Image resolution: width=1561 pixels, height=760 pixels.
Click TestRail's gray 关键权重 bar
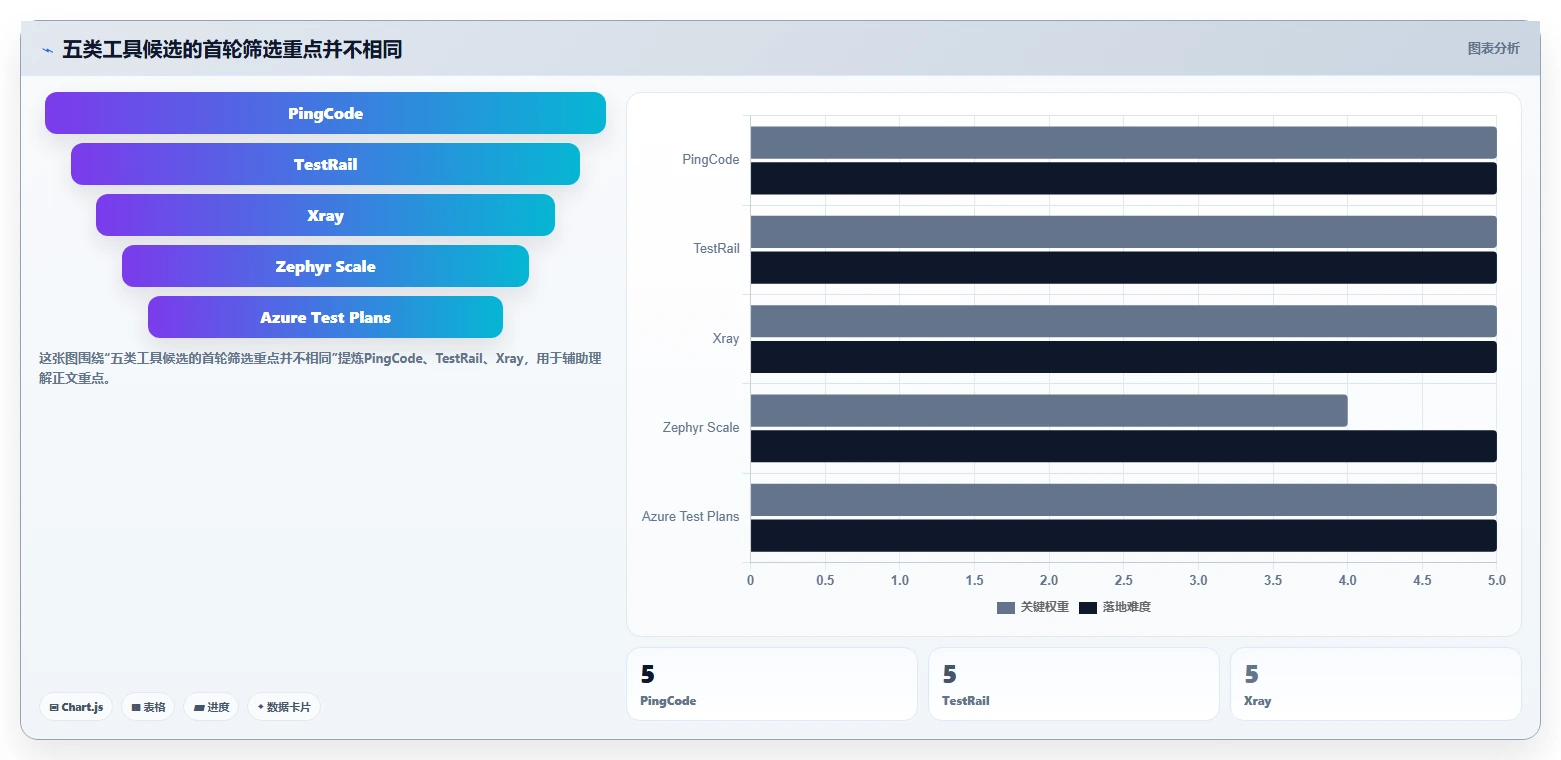1123,231
